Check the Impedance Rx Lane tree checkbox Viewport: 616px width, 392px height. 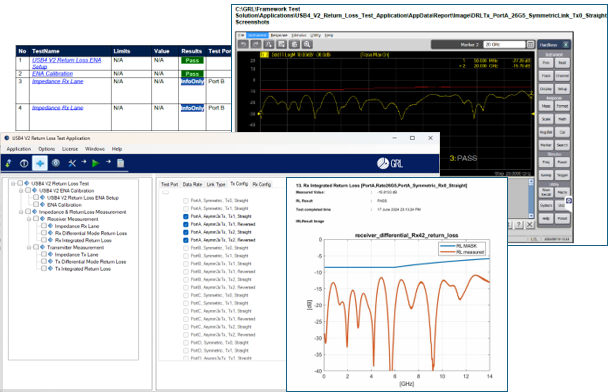pyautogui.click(x=44, y=226)
